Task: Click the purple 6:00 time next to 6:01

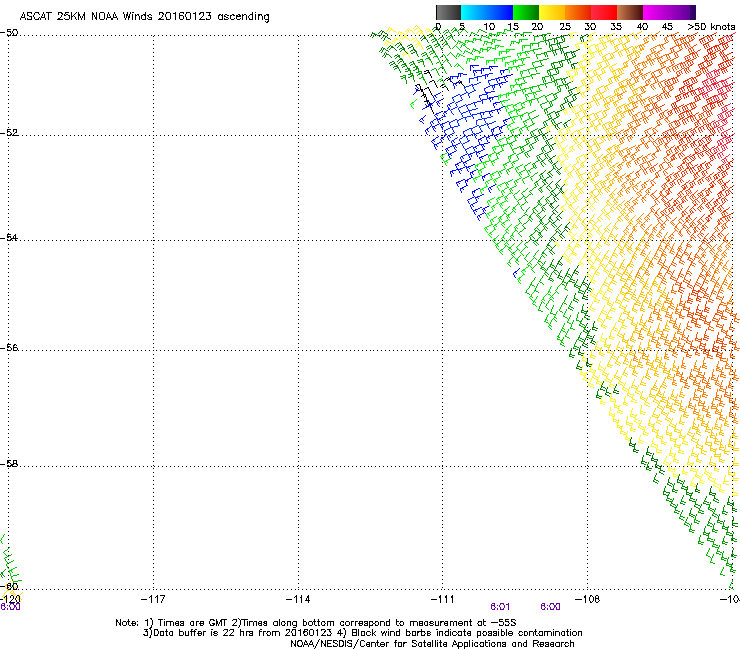Action: (550, 607)
